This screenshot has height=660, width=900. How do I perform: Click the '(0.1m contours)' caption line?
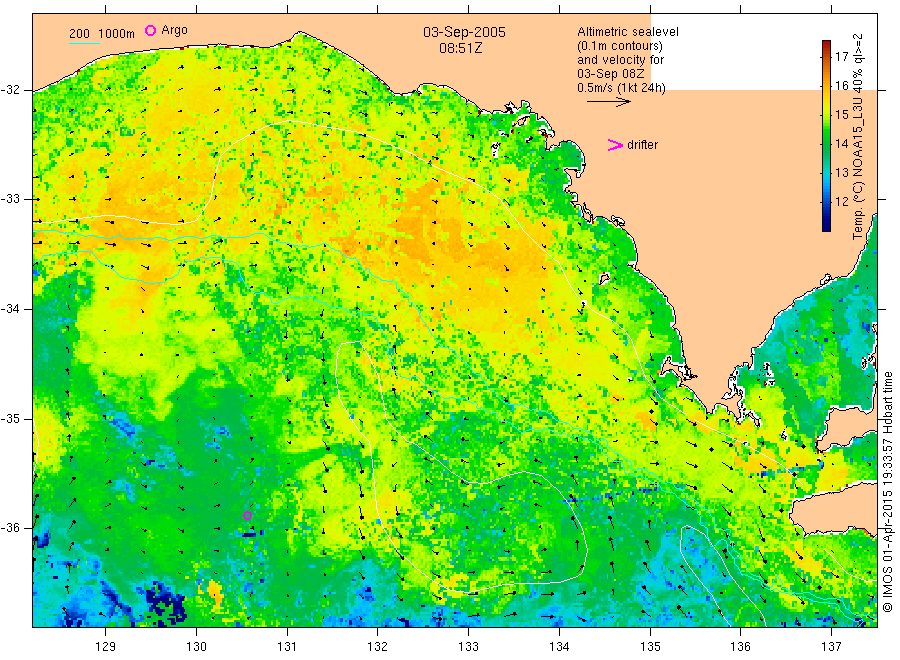pos(620,46)
